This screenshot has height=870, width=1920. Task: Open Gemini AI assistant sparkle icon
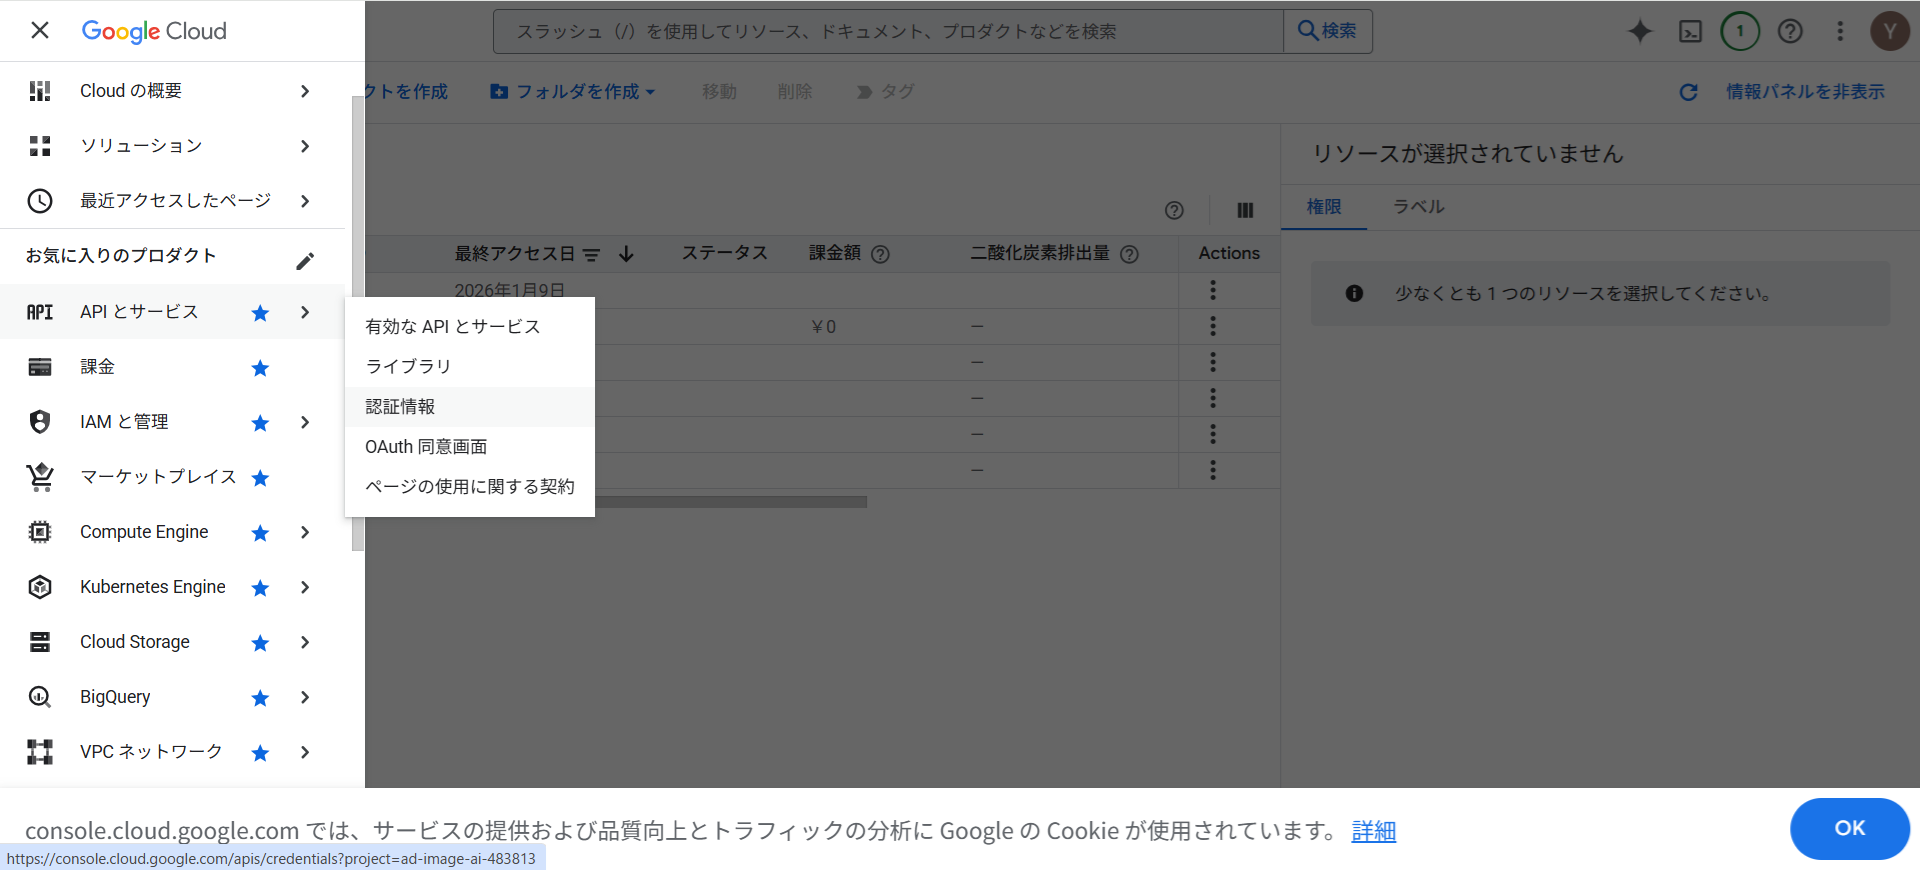point(1640,31)
